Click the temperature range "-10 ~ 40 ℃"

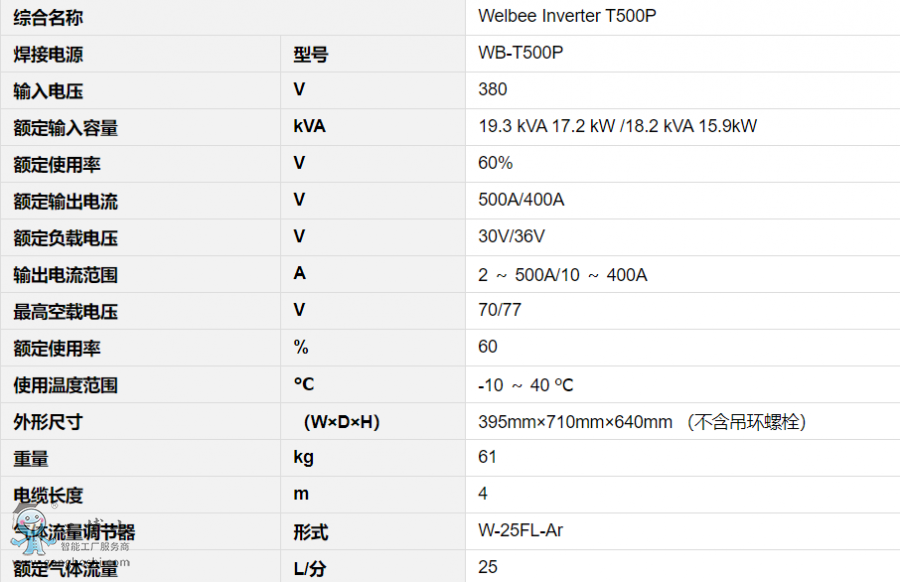[526, 385]
